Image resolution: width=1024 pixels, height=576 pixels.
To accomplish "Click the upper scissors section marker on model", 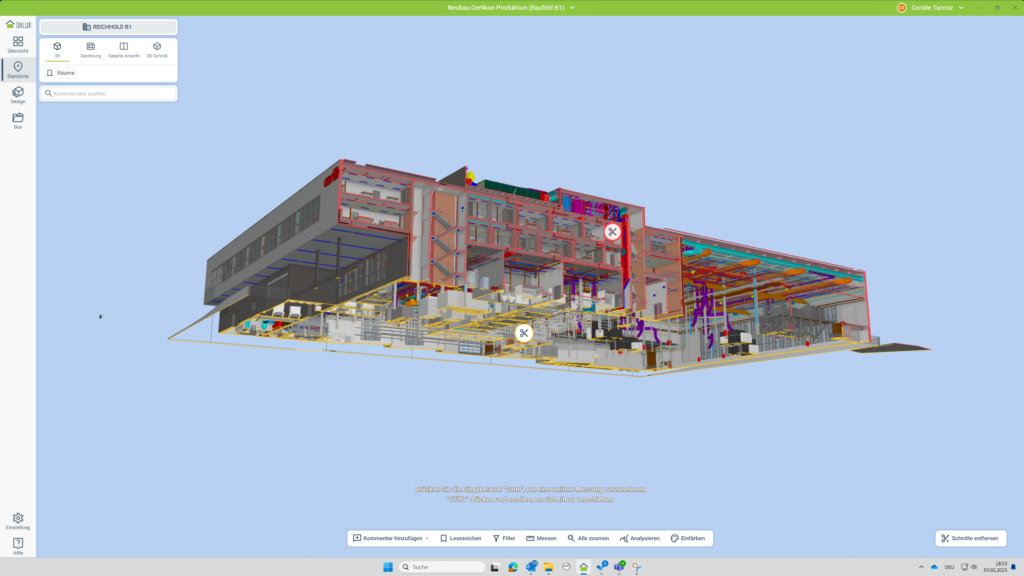I will [x=612, y=232].
